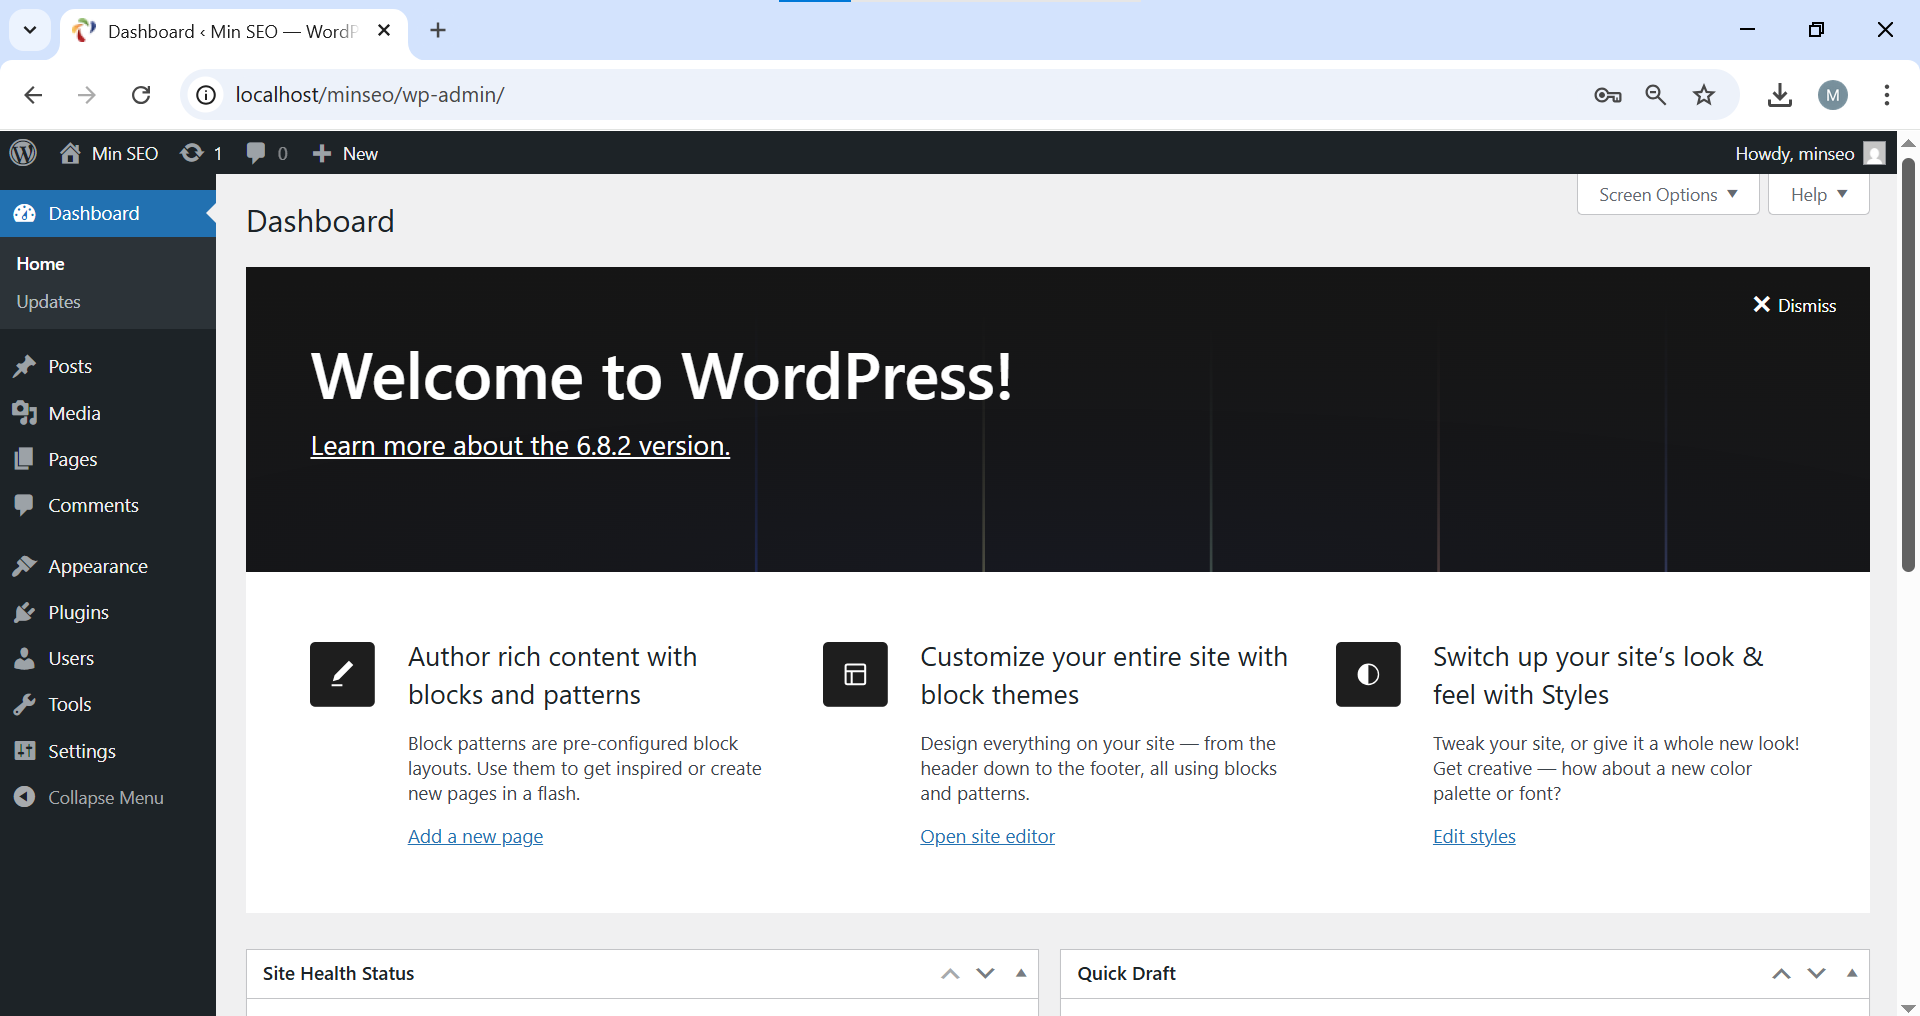Open the Appearance menu in sidebar
1920x1016 pixels.
97,566
